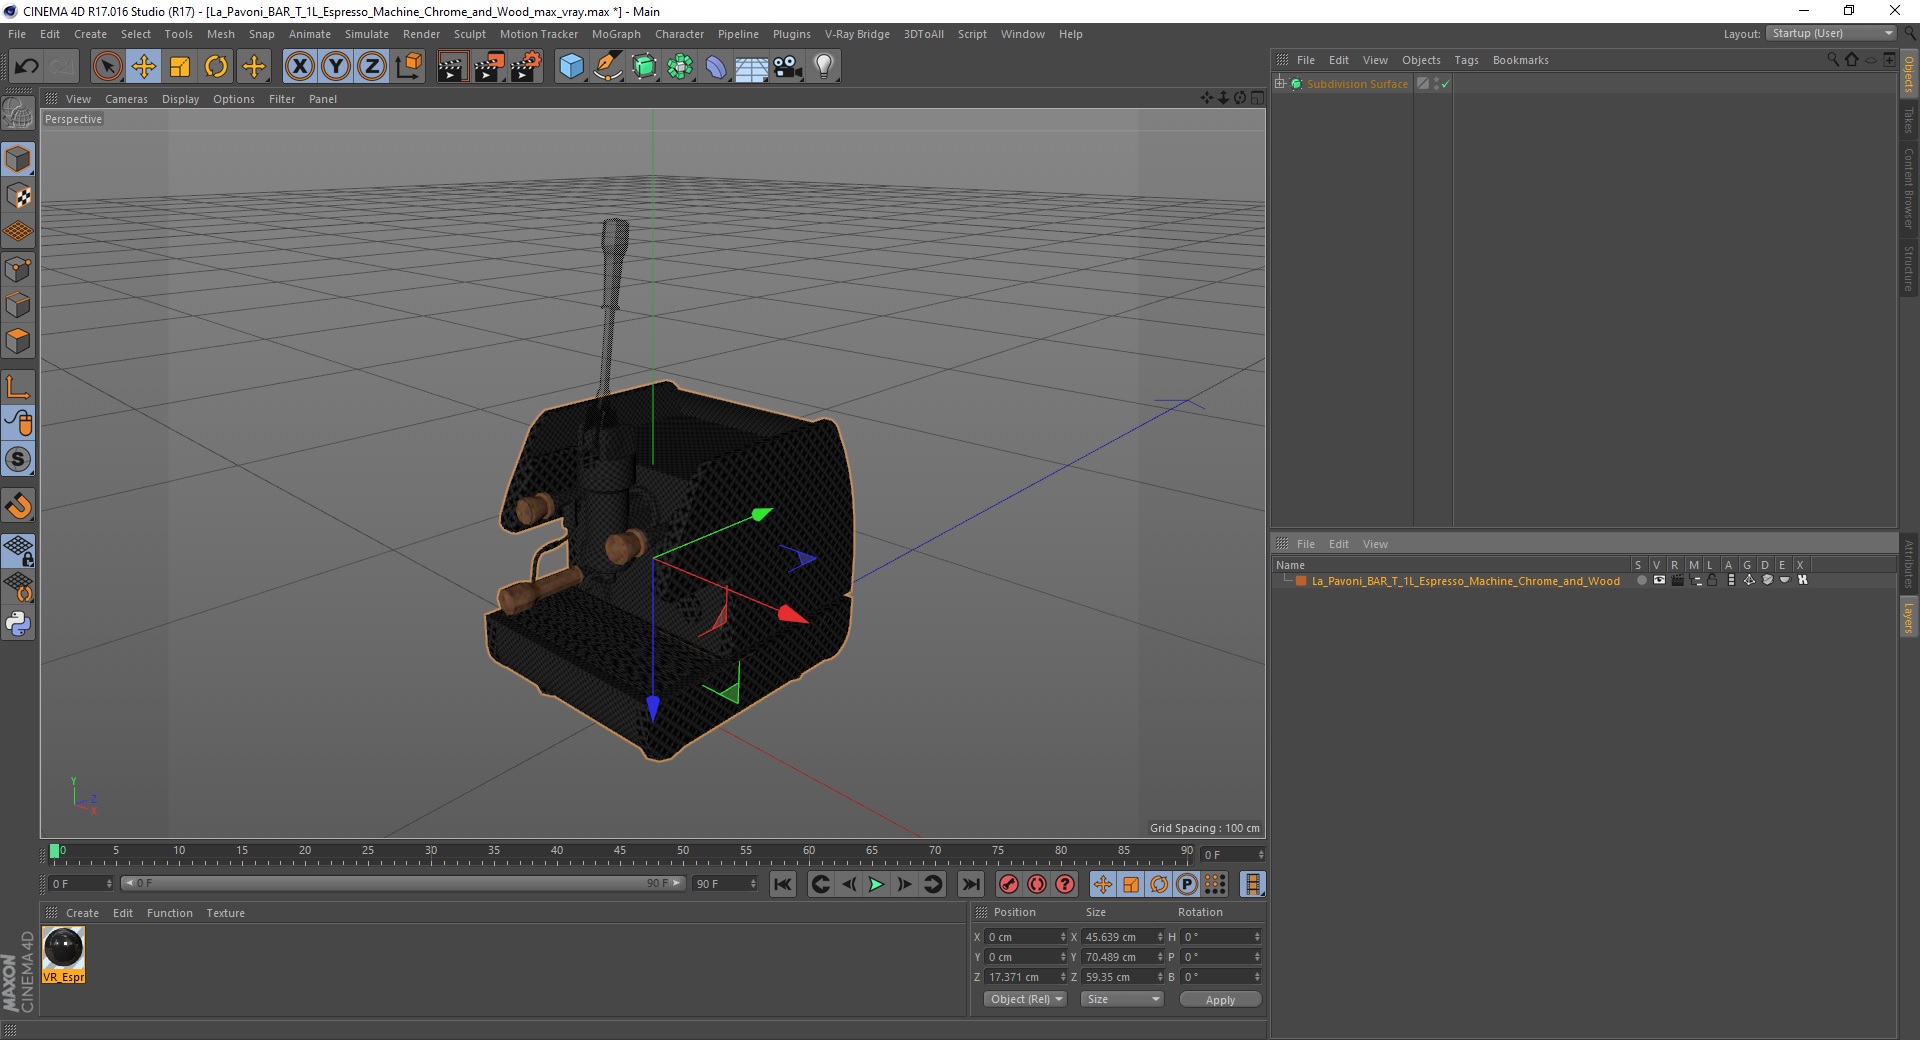
Task: Open material manager Create menu
Action: [x=82, y=913]
